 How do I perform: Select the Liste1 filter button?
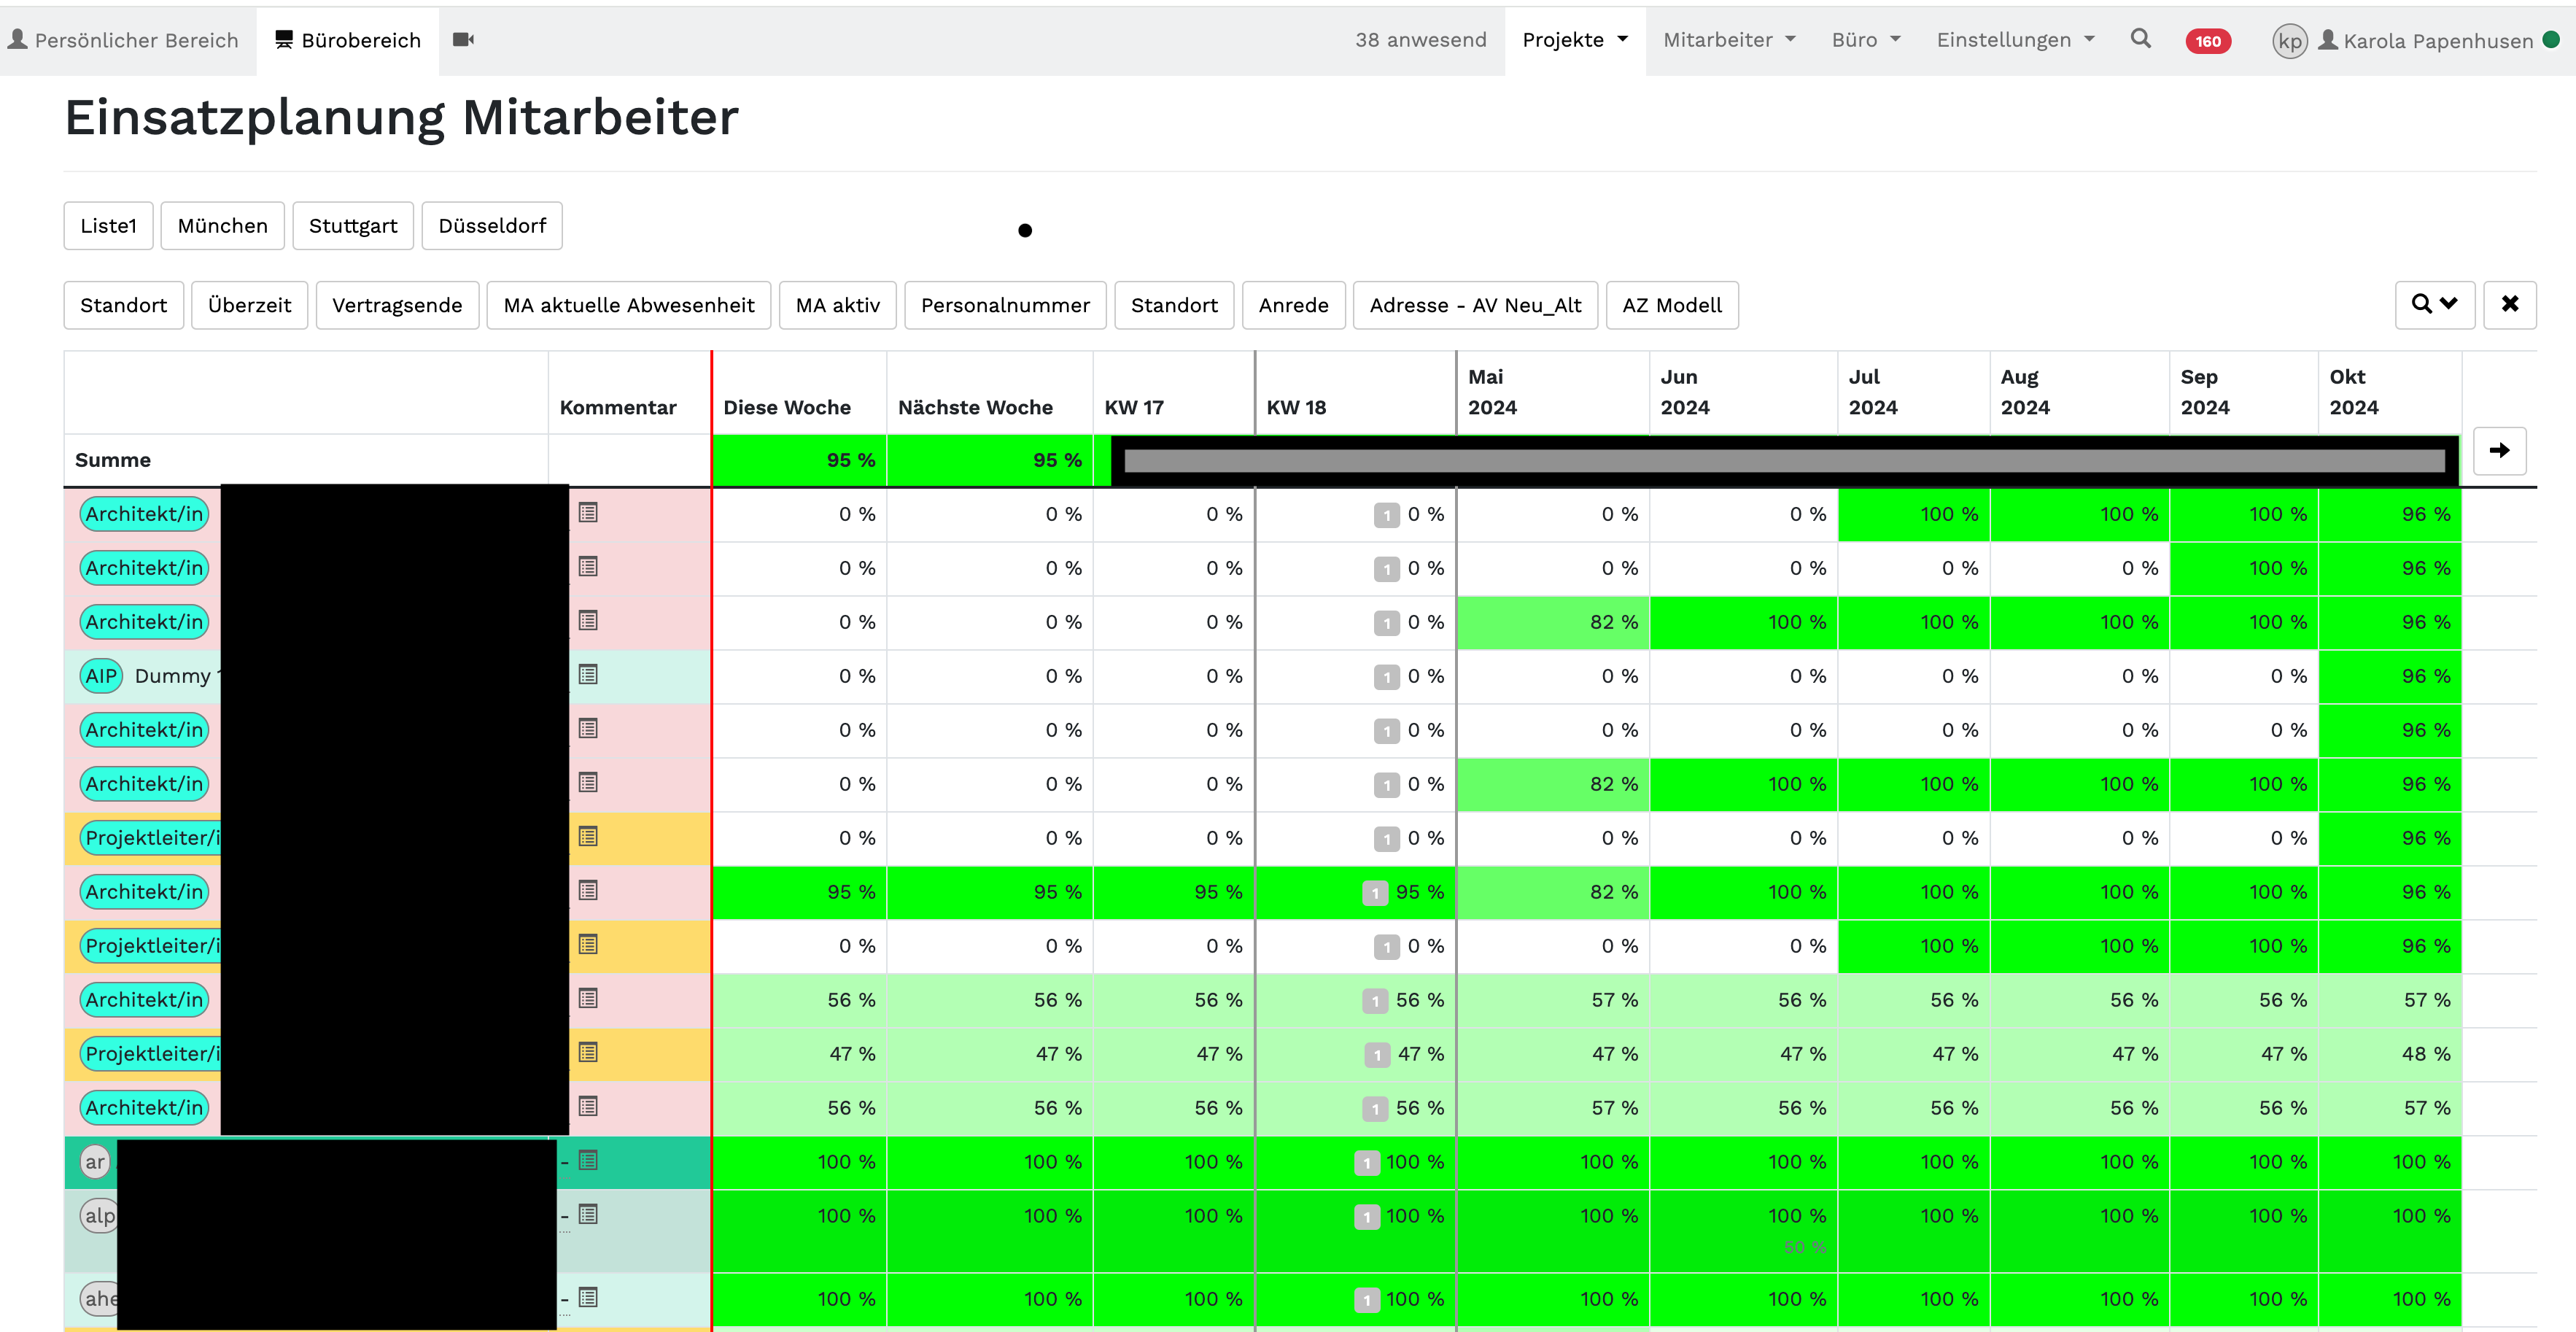click(108, 226)
